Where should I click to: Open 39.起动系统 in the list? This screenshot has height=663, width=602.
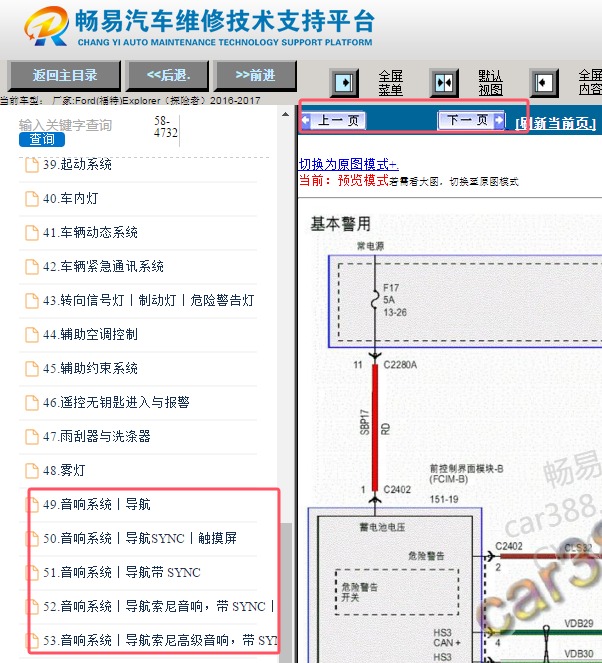pos(77,164)
